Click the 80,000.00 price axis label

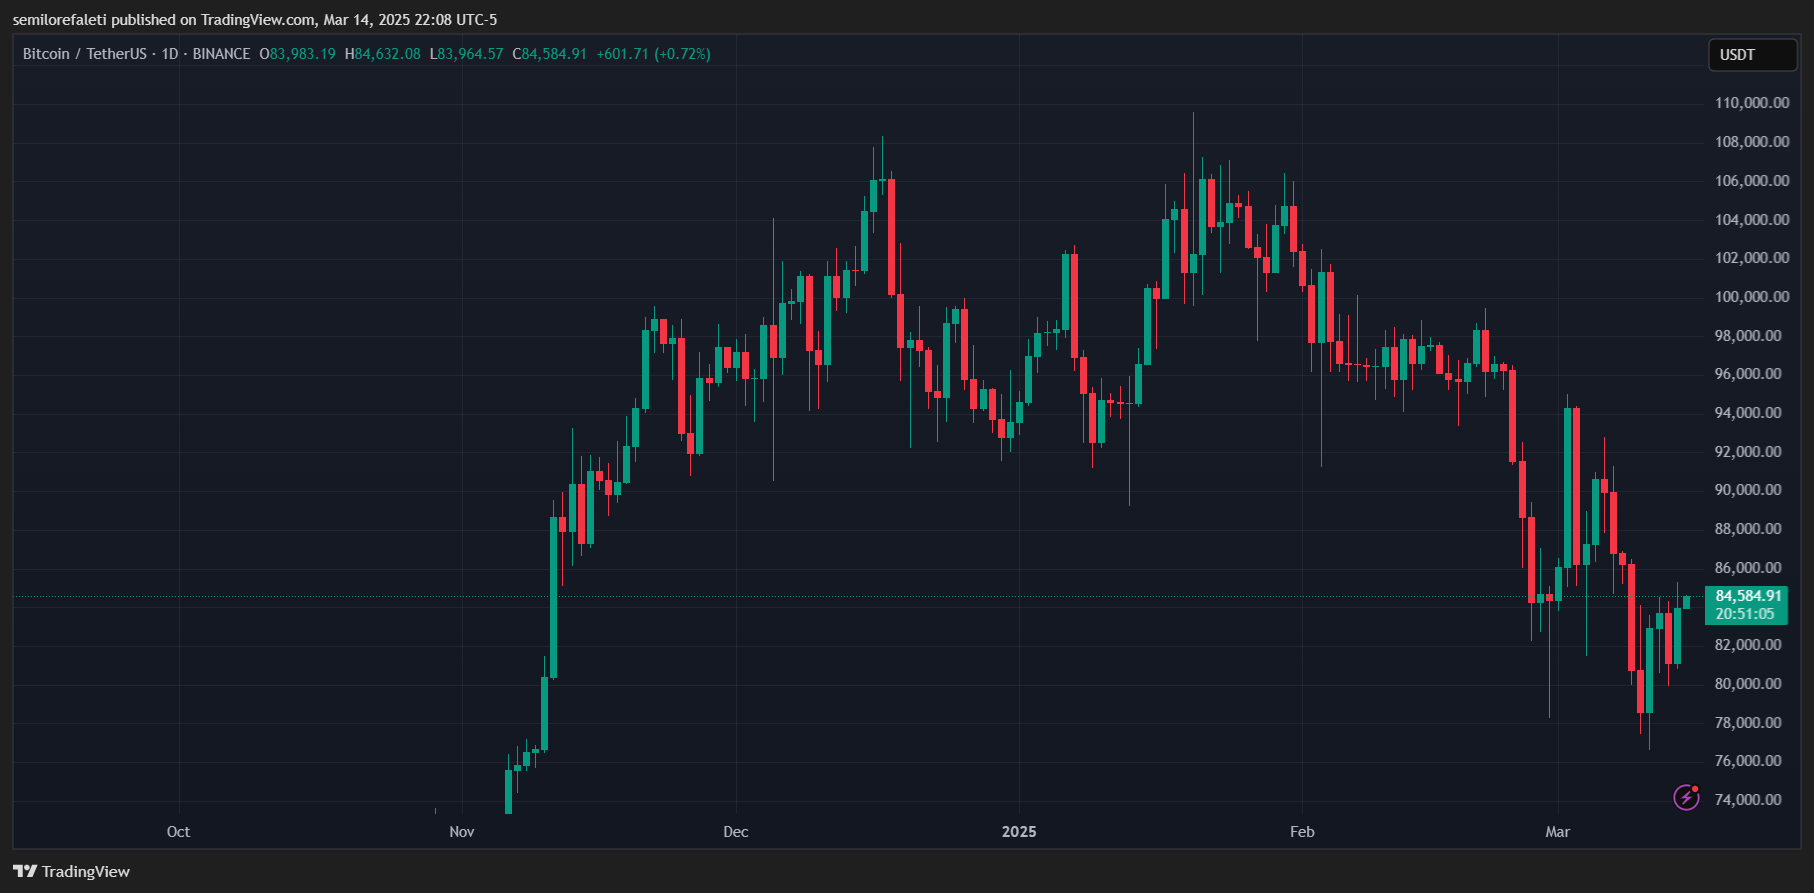1748,684
